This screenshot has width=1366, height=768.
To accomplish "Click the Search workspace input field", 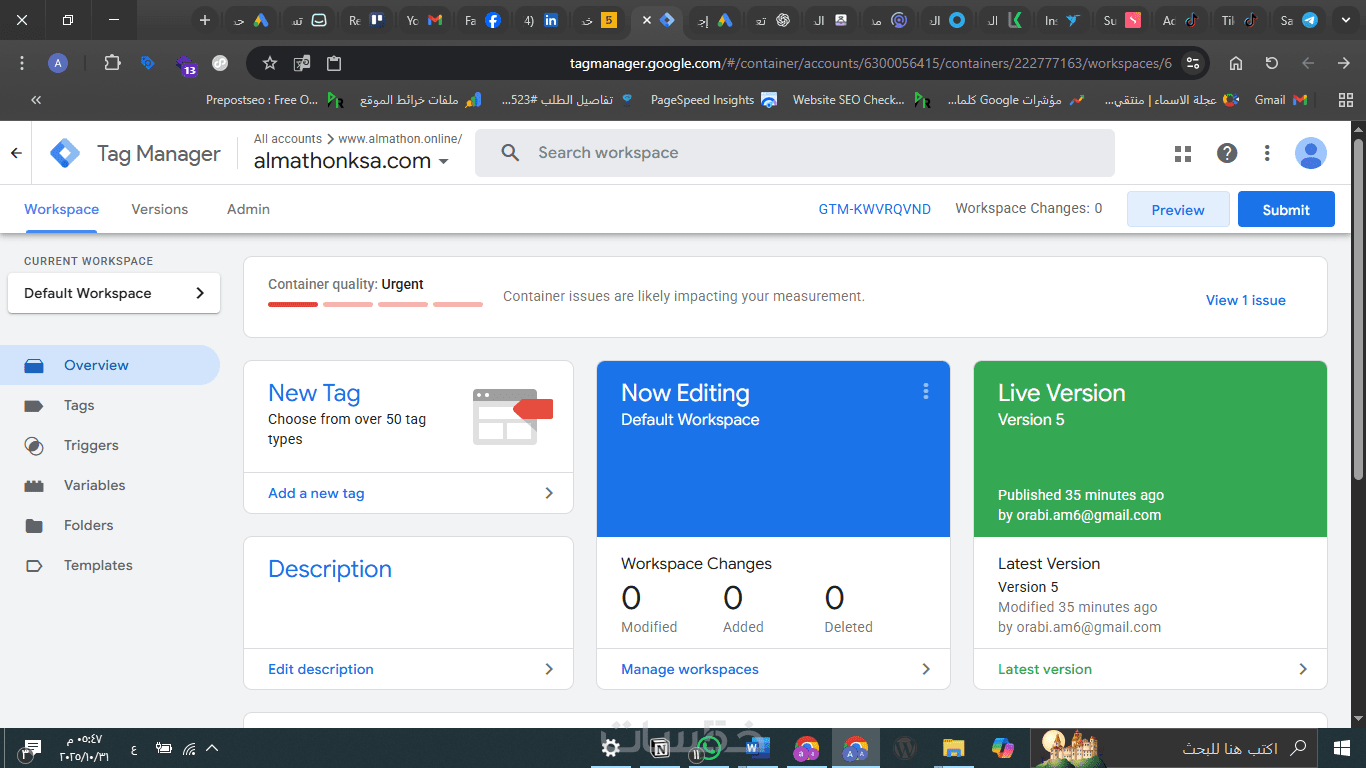I will (x=795, y=153).
